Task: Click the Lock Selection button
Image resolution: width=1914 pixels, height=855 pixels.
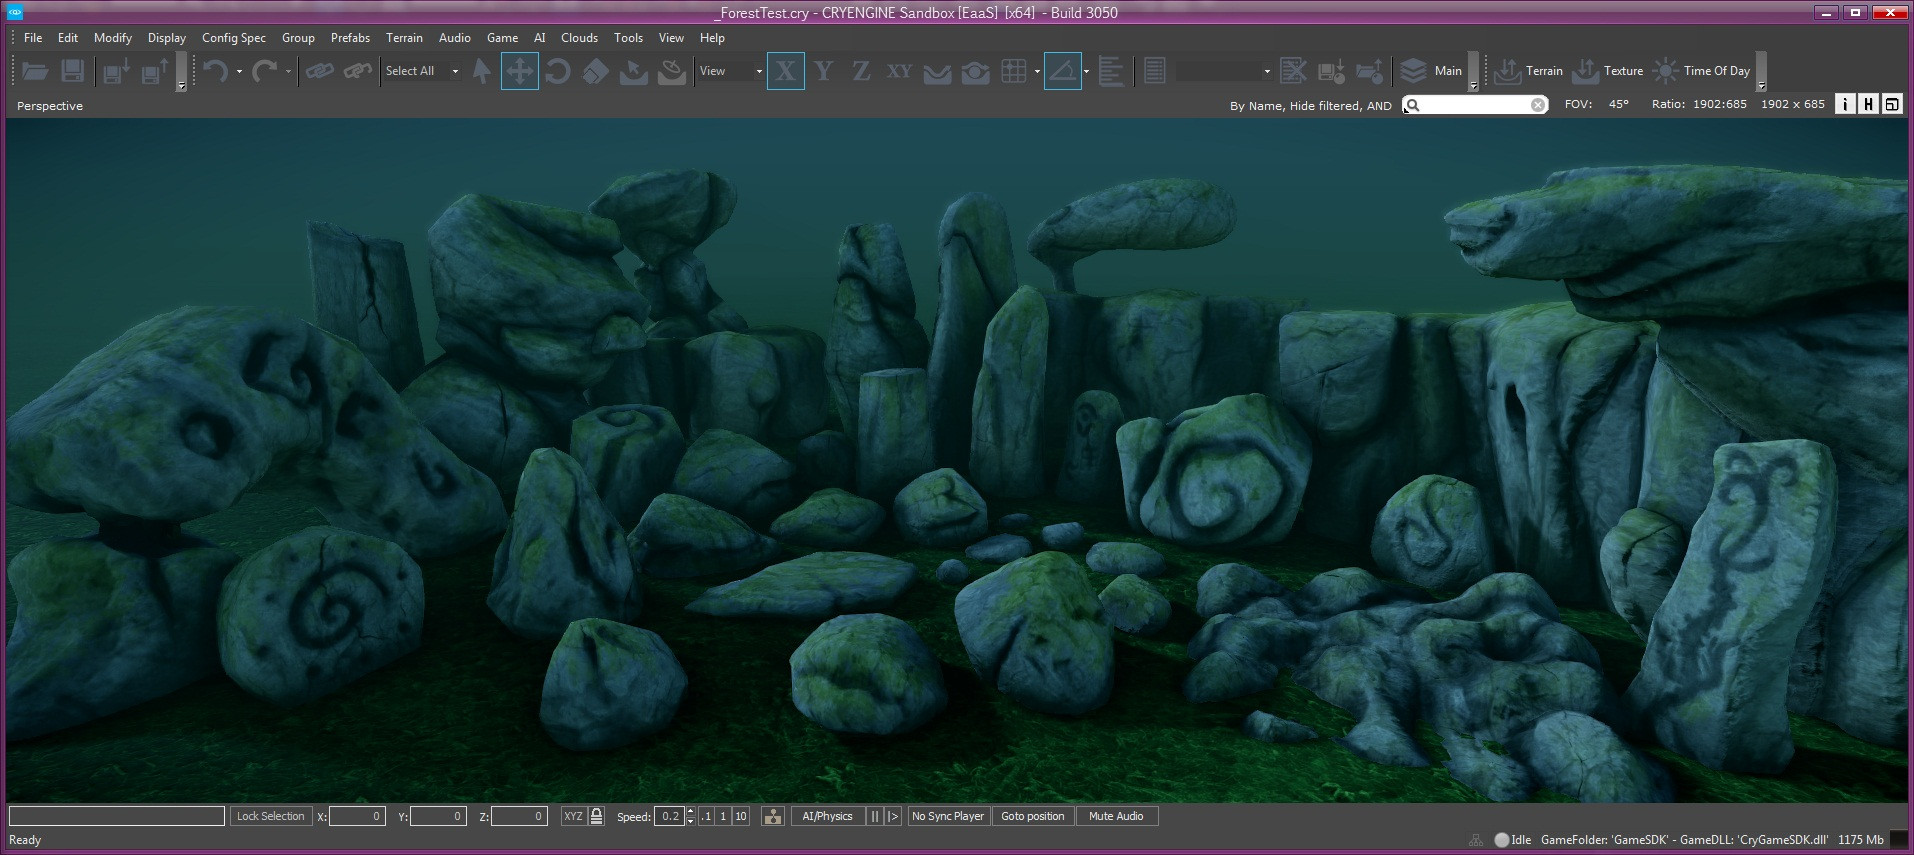Action: point(270,816)
